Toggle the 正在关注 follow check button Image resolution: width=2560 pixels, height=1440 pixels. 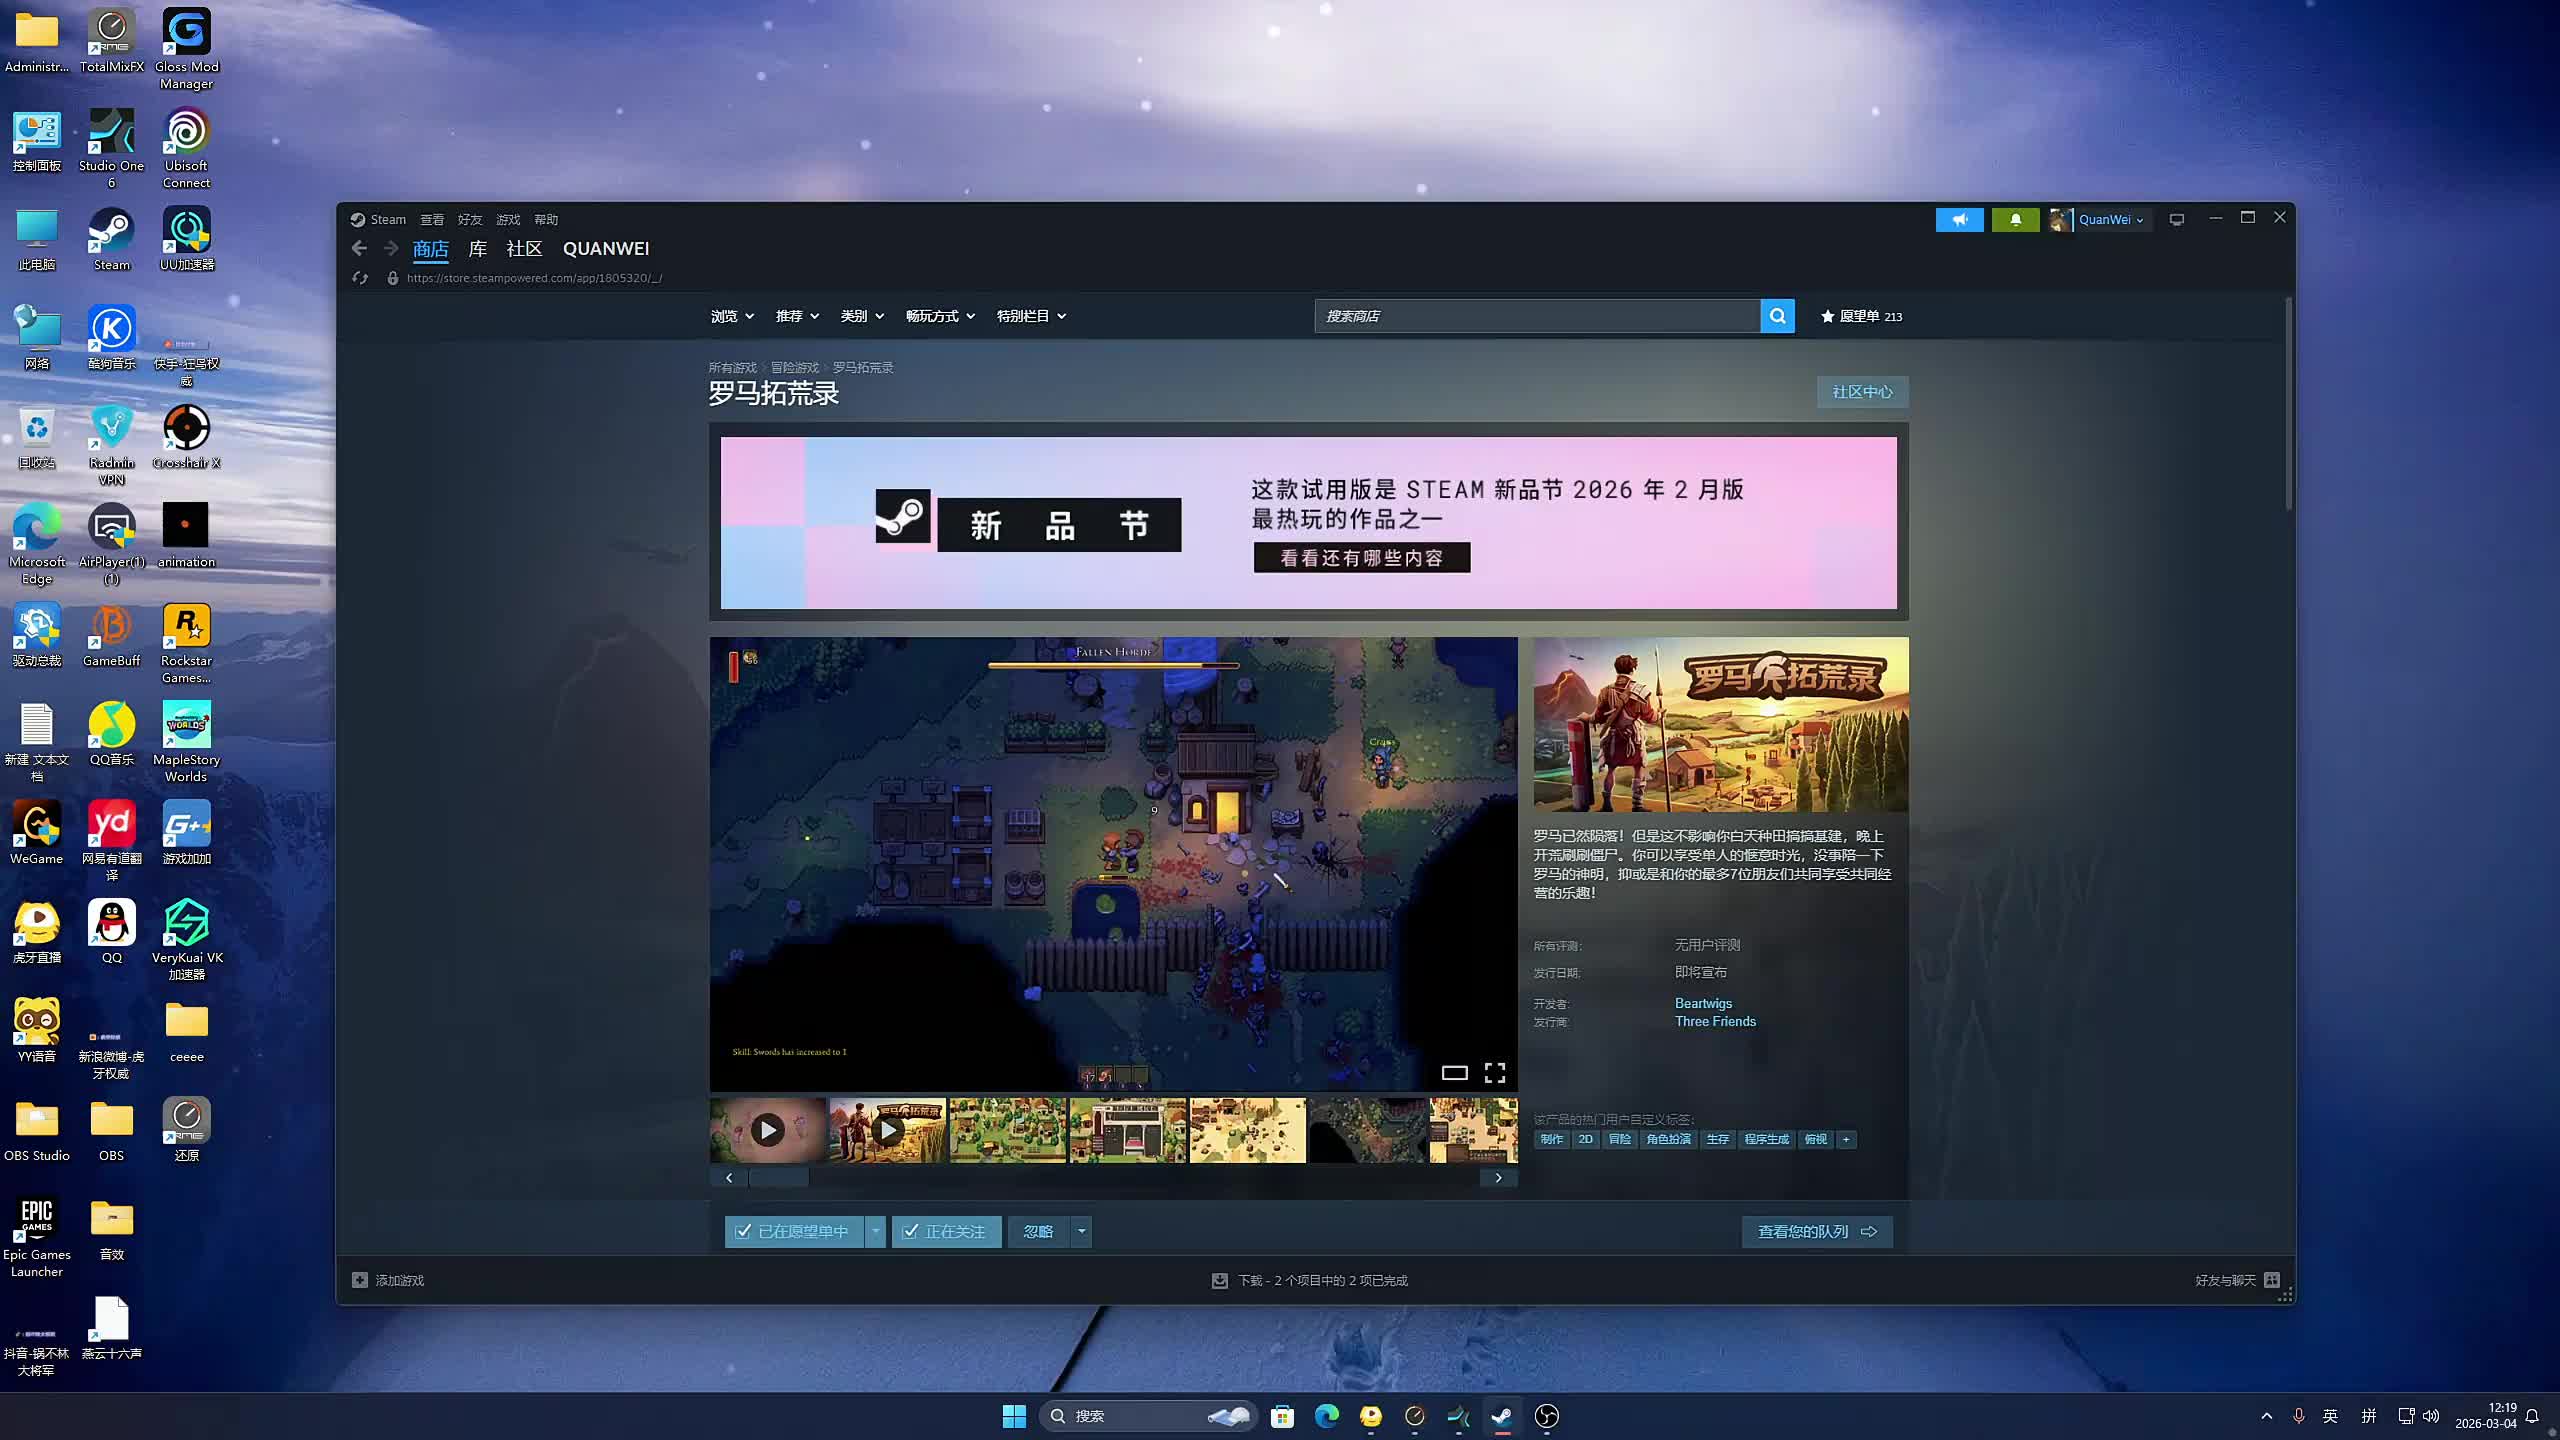(x=945, y=1232)
